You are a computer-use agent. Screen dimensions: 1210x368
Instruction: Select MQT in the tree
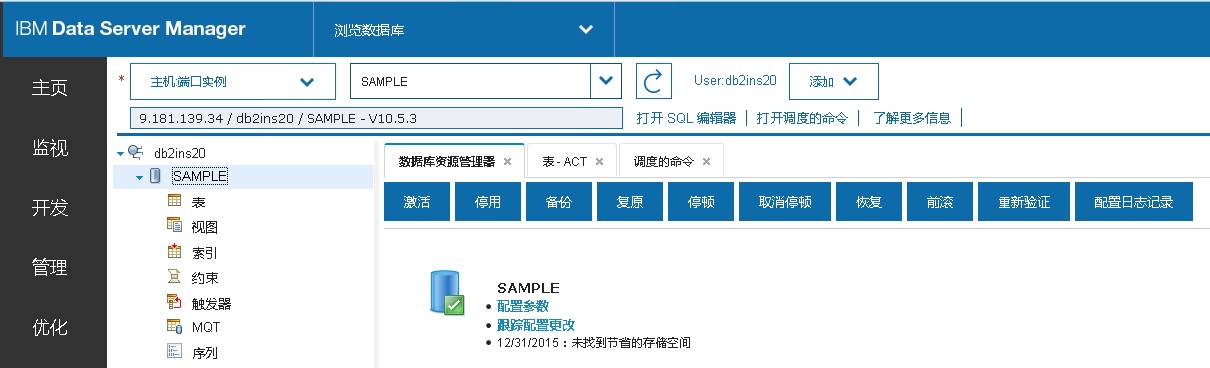click(x=206, y=327)
